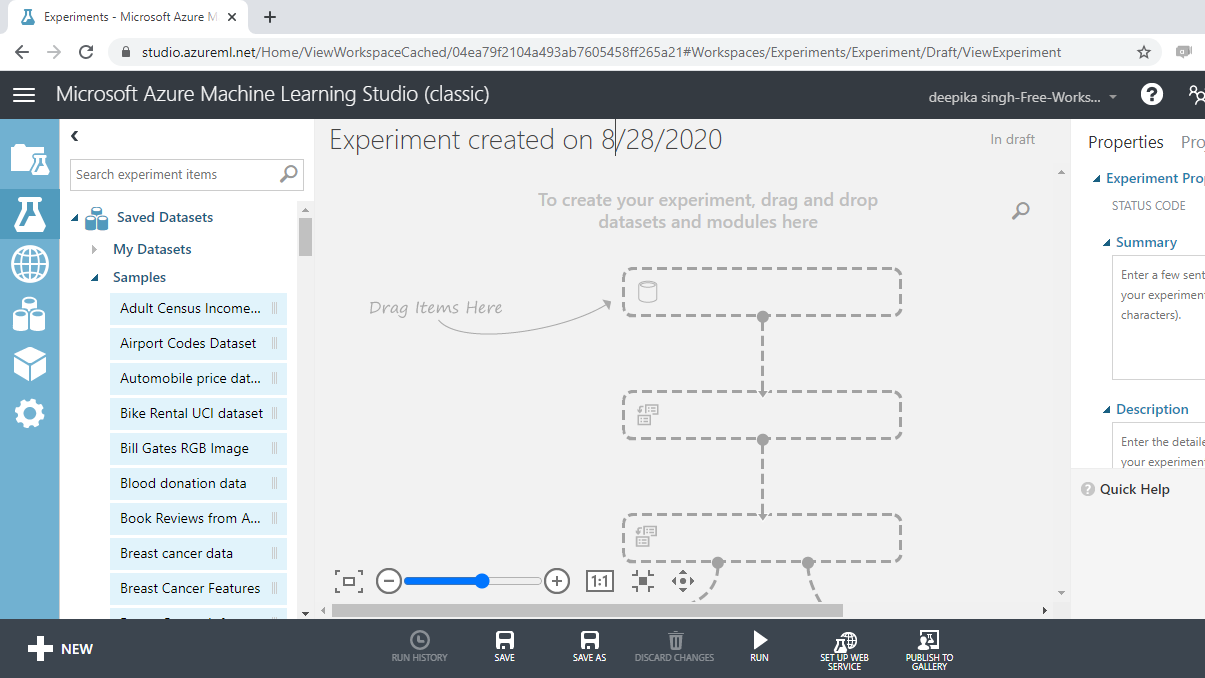Bookmark this page with the star

click(1144, 52)
